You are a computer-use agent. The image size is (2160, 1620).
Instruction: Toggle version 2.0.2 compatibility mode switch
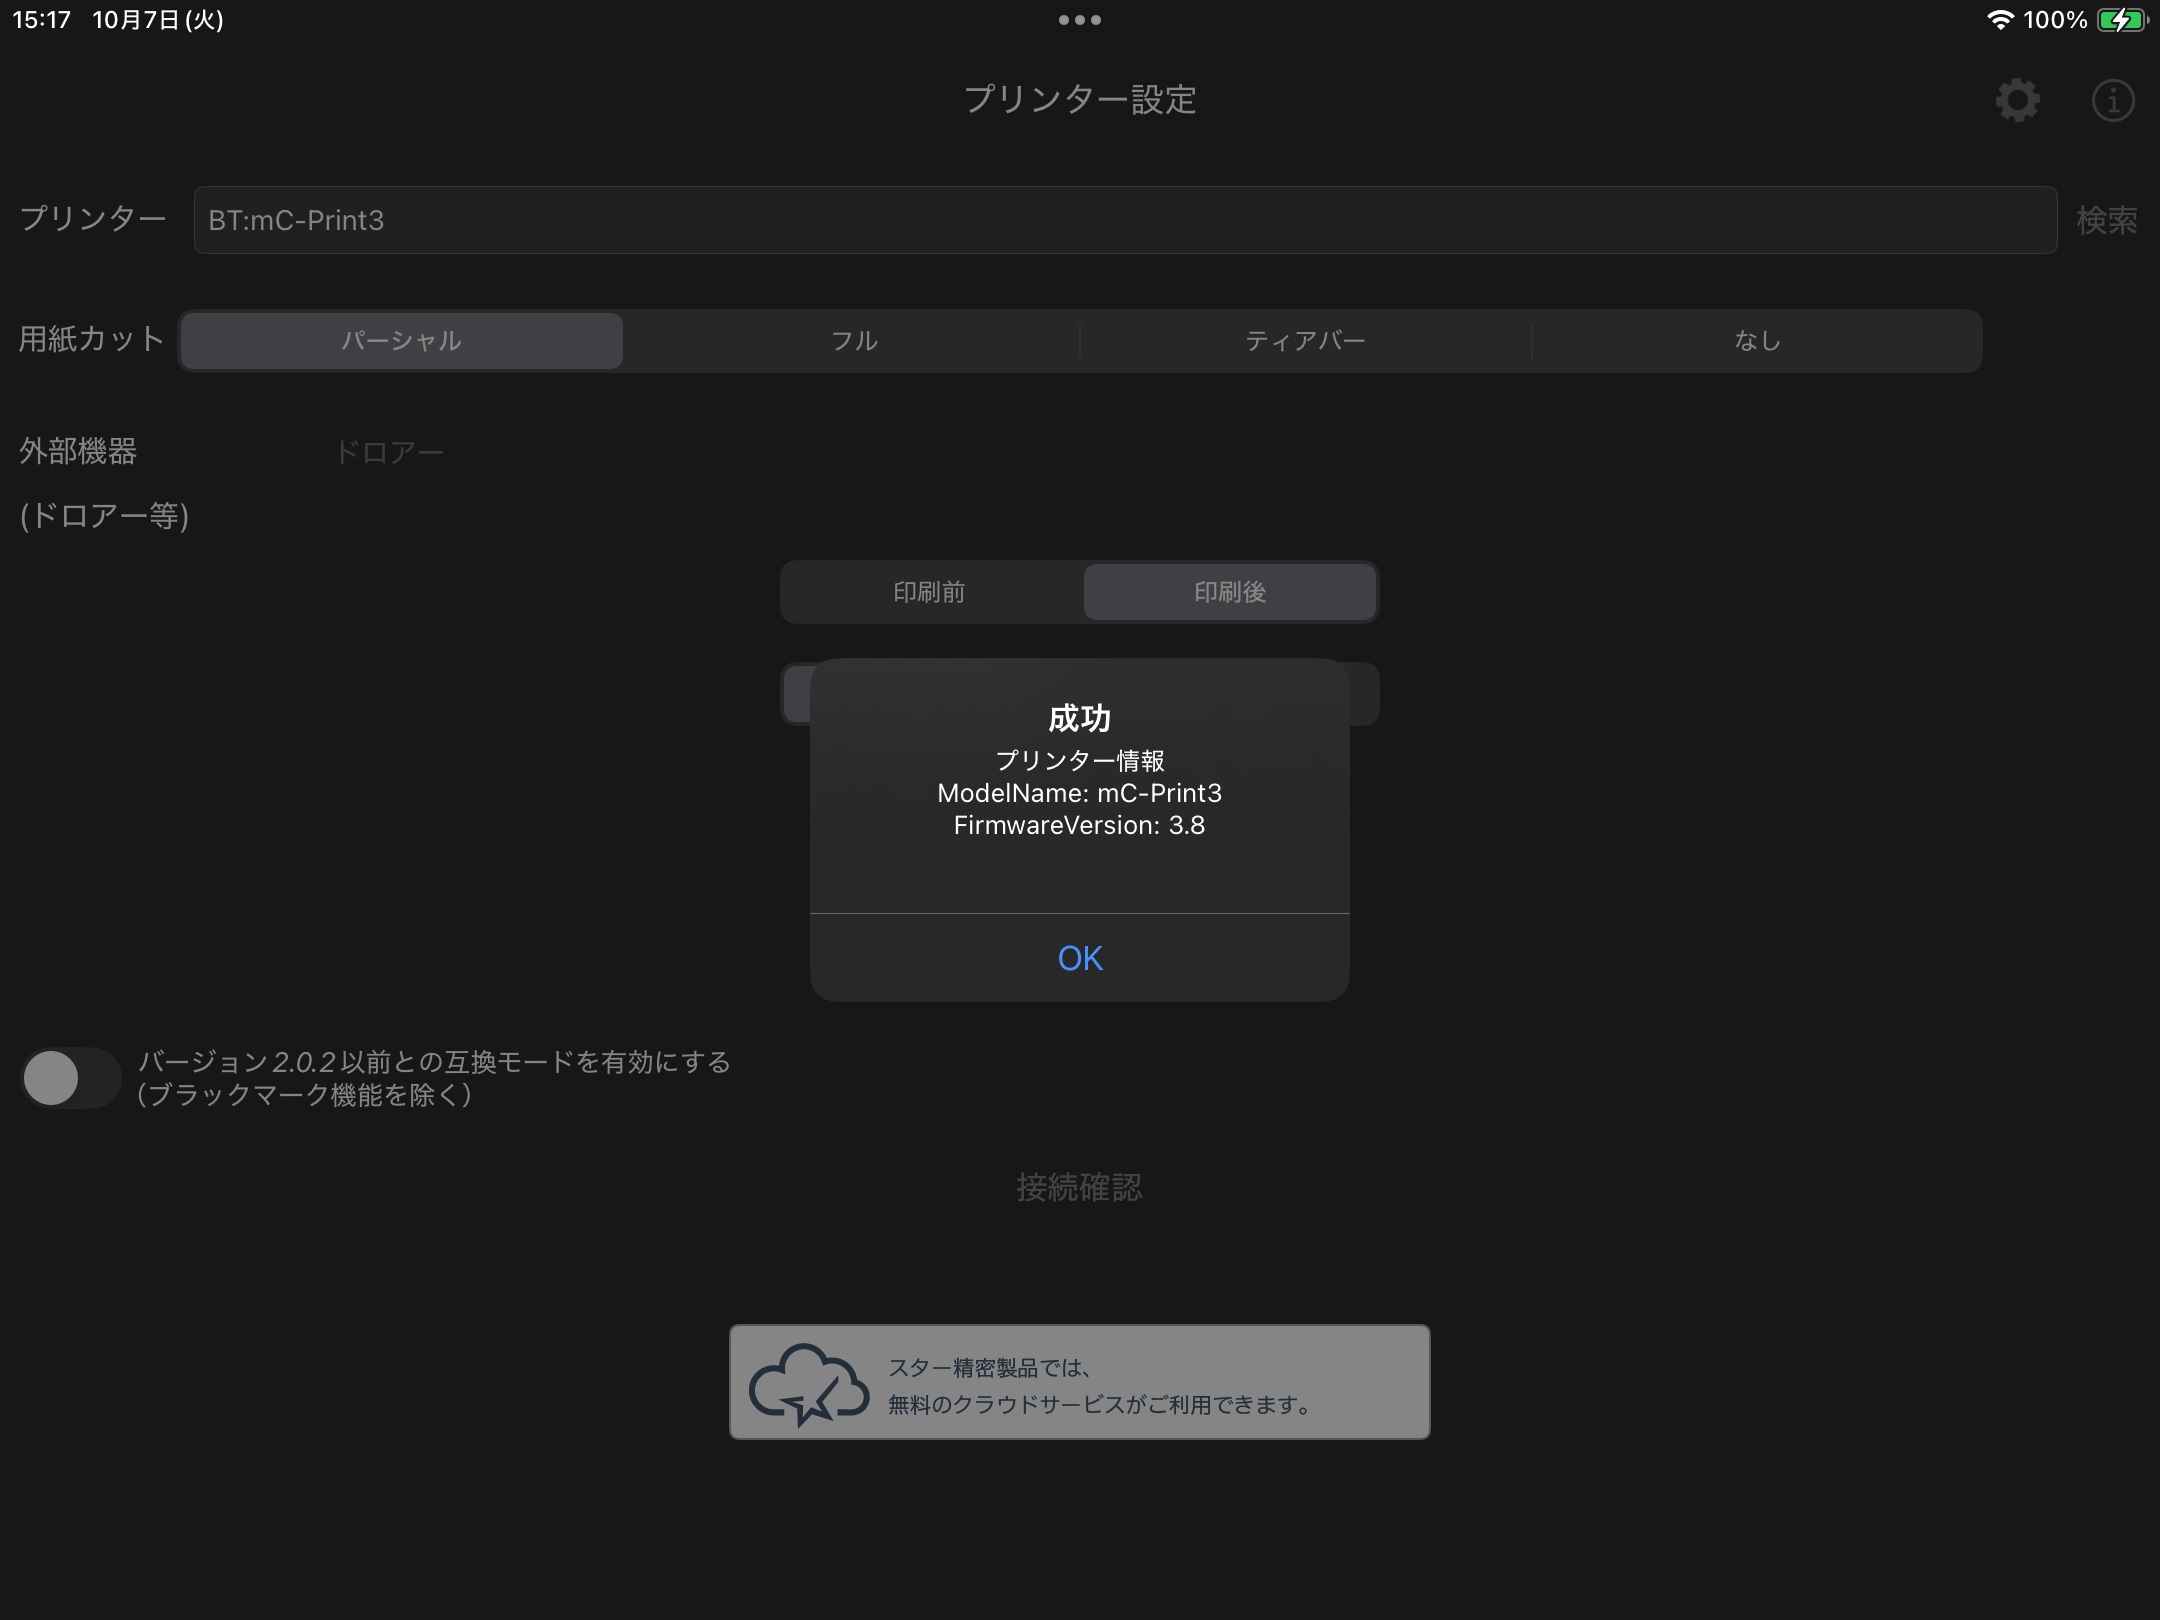[70, 1078]
